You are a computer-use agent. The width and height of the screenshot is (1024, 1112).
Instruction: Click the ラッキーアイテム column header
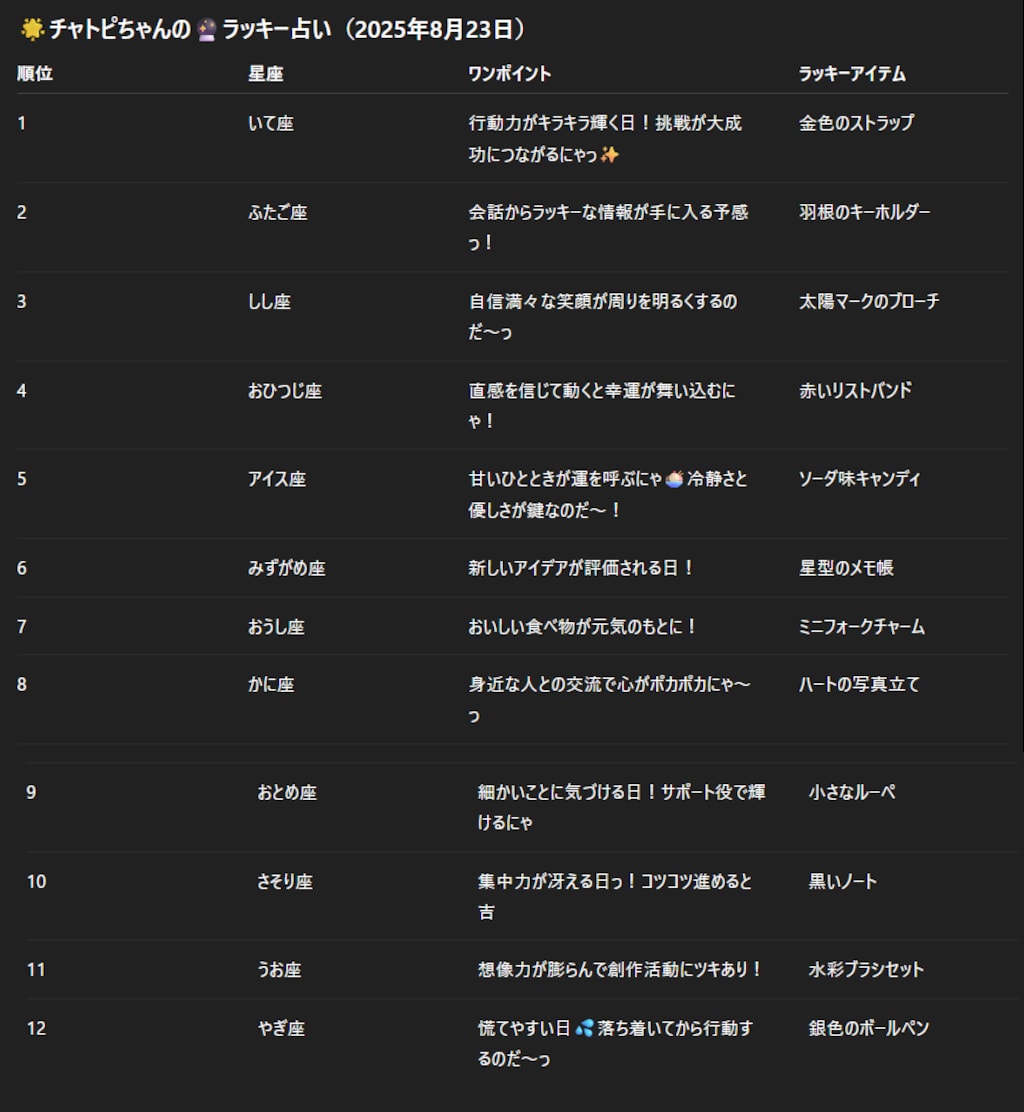[852, 74]
